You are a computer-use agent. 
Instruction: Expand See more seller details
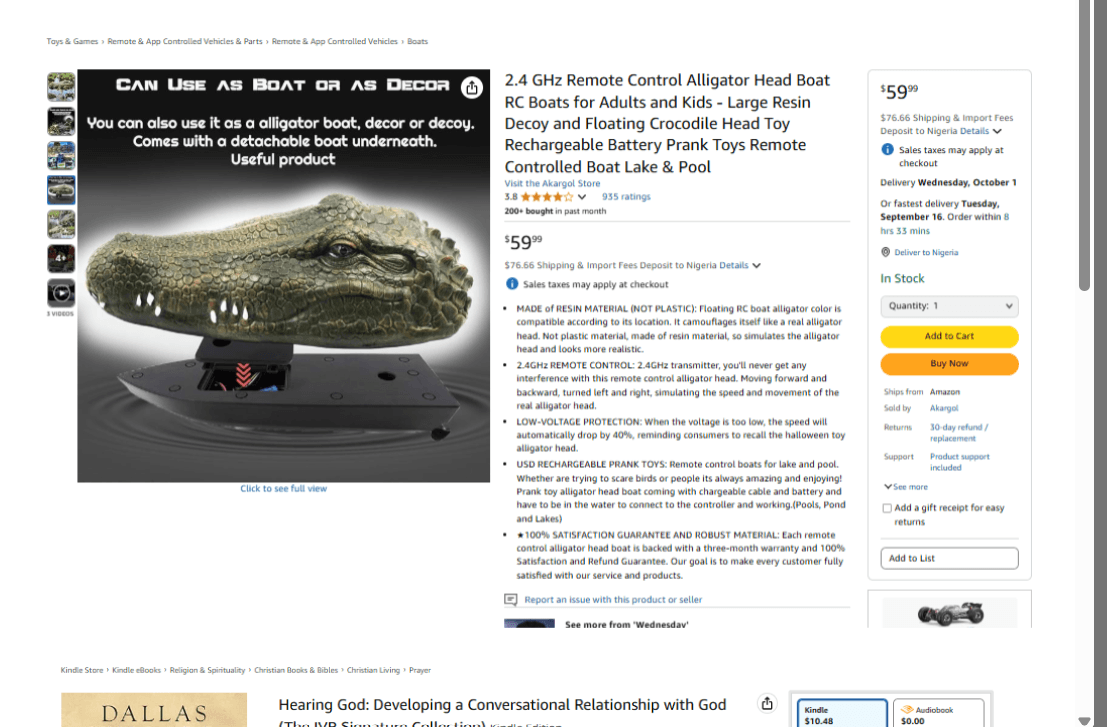pos(906,487)
